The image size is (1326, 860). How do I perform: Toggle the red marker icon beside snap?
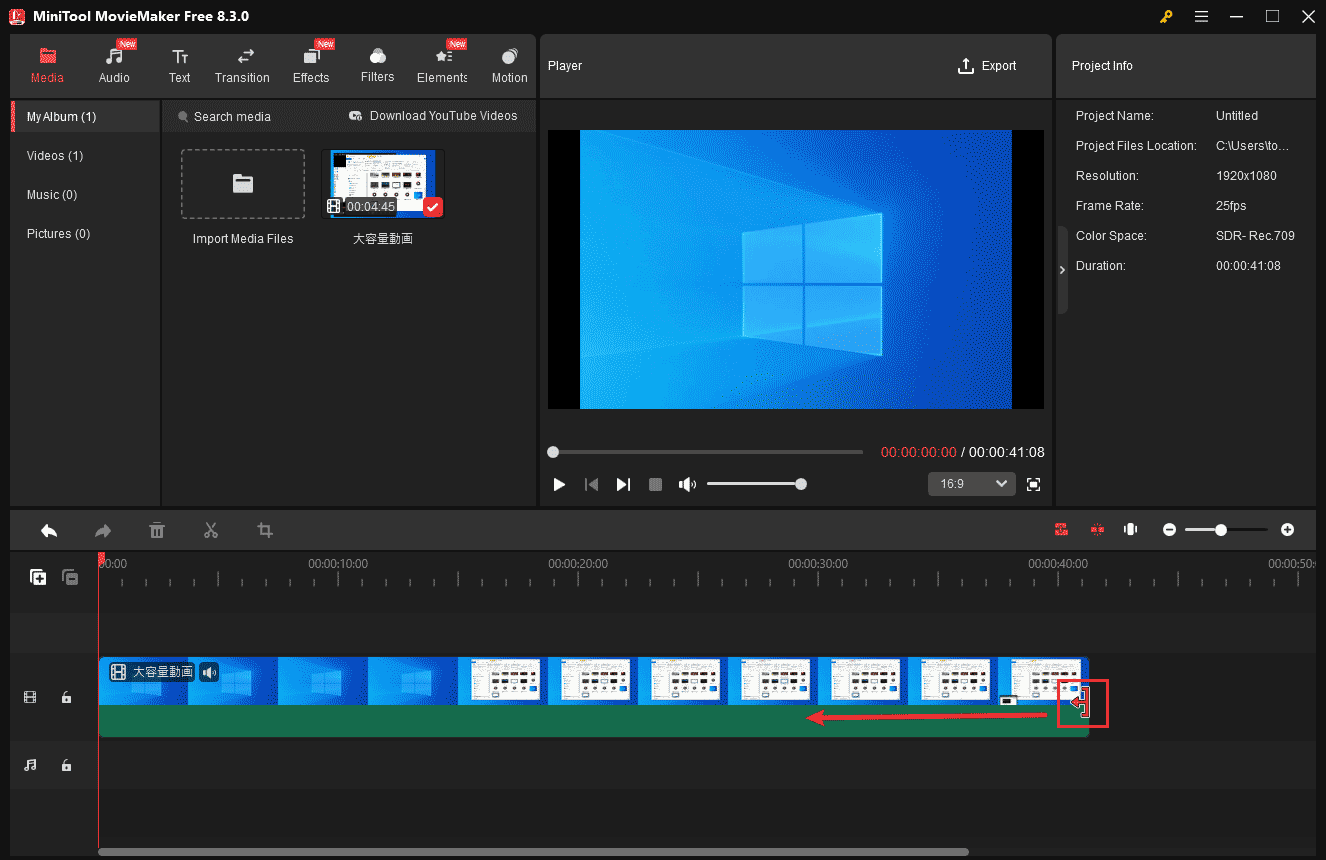coord(1097,529)
